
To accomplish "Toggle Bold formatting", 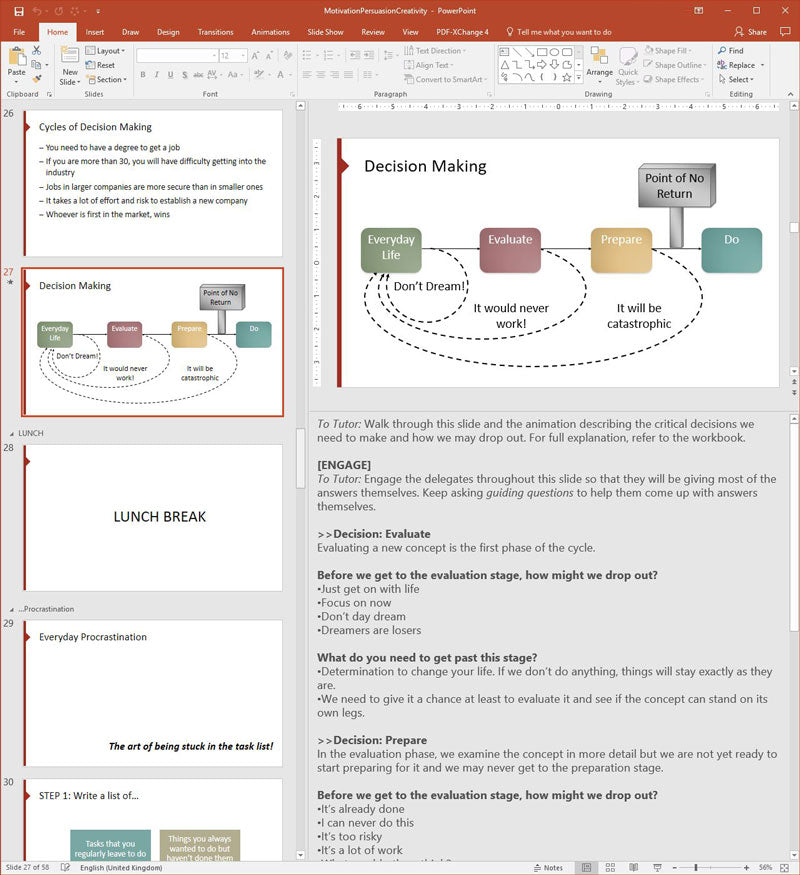I will 143,74.
